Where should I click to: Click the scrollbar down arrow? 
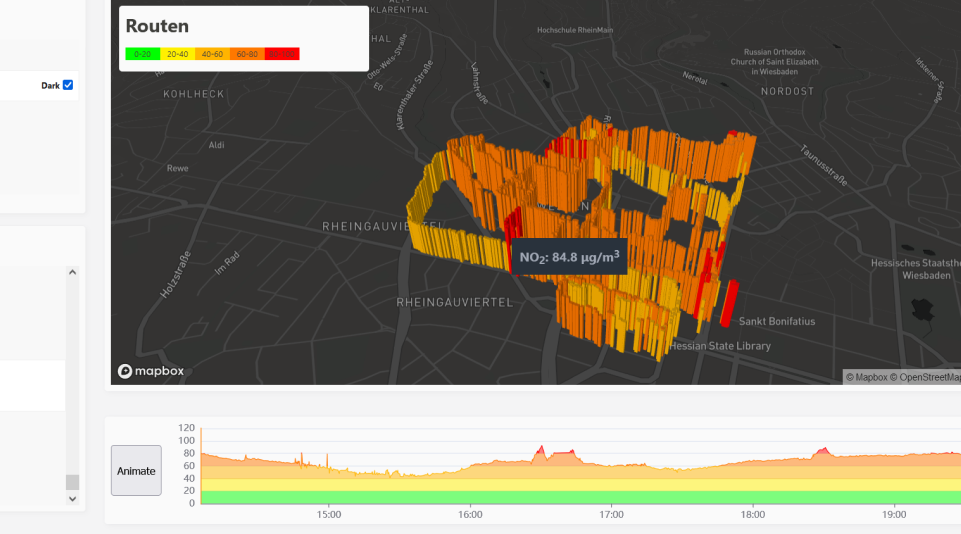coord(72,498)
